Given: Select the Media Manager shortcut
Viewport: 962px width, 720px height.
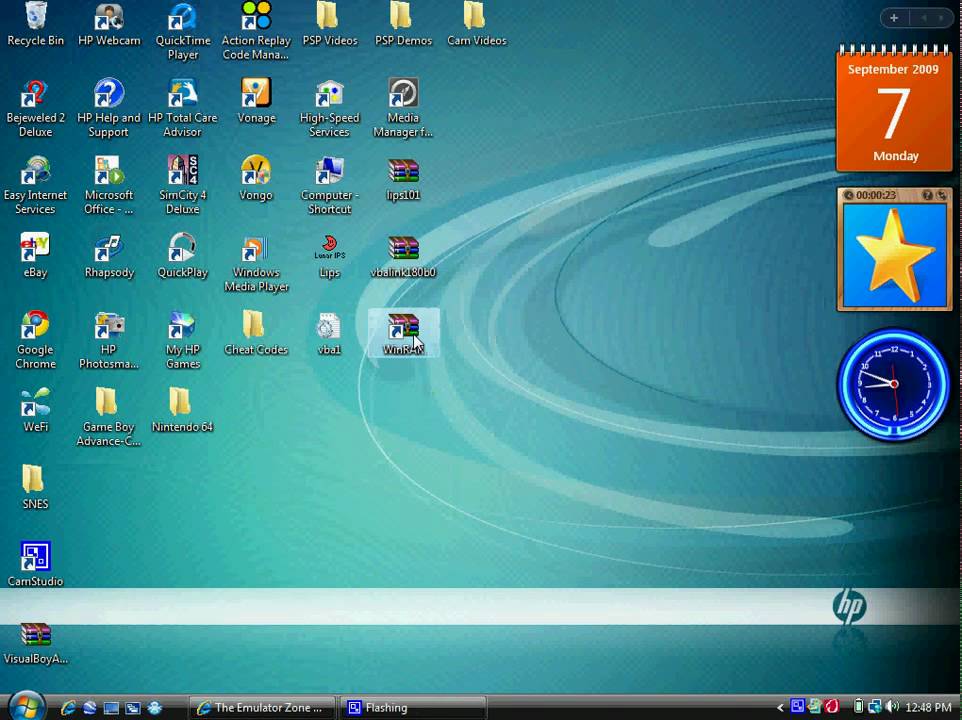Looking at the screenshot, I should [403, 108].
